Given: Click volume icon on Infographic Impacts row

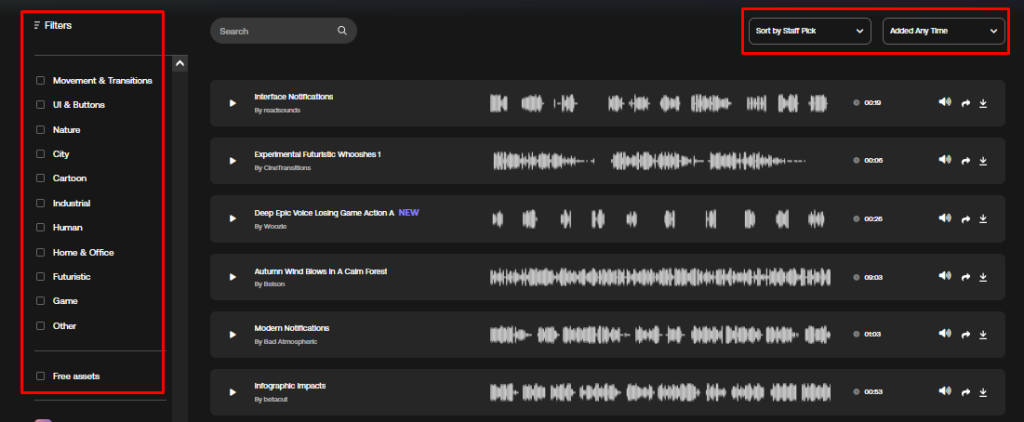Looking at the screenshot, I should (x=944, y=391).
